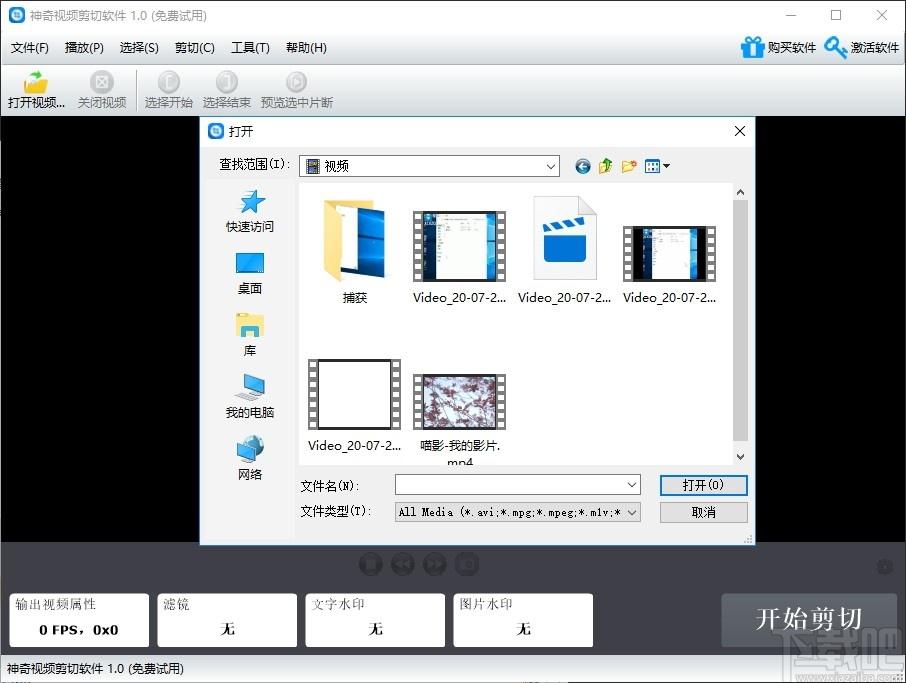The image size is (906, 683).
Task: Click the file list scrollbar up arrow
Action: tap(740, 192)
